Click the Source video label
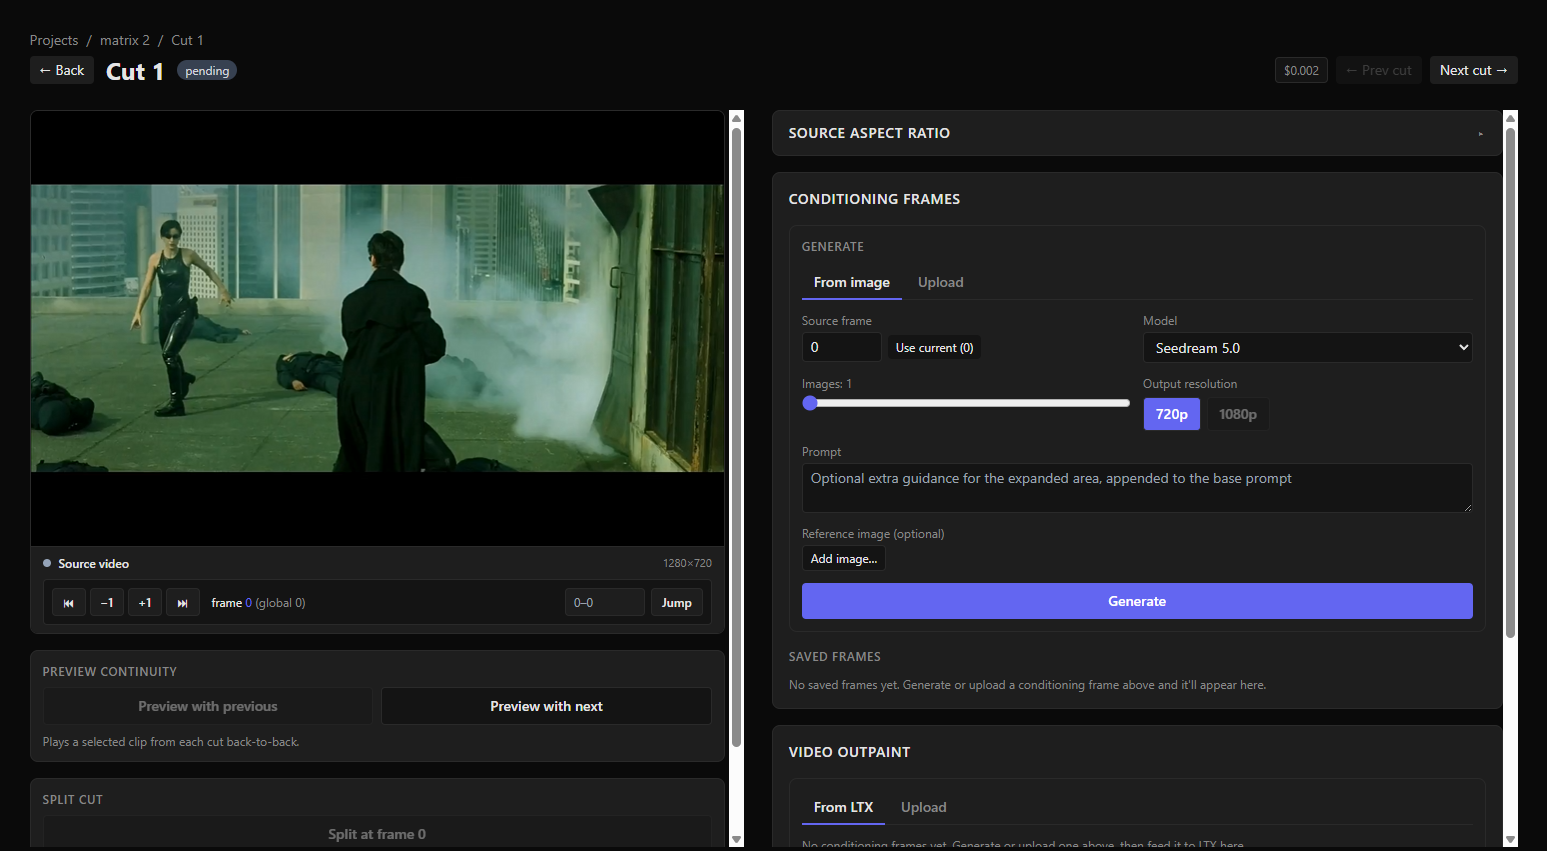The width and height of the screenshot is (1547, 851). click(93, 564)
